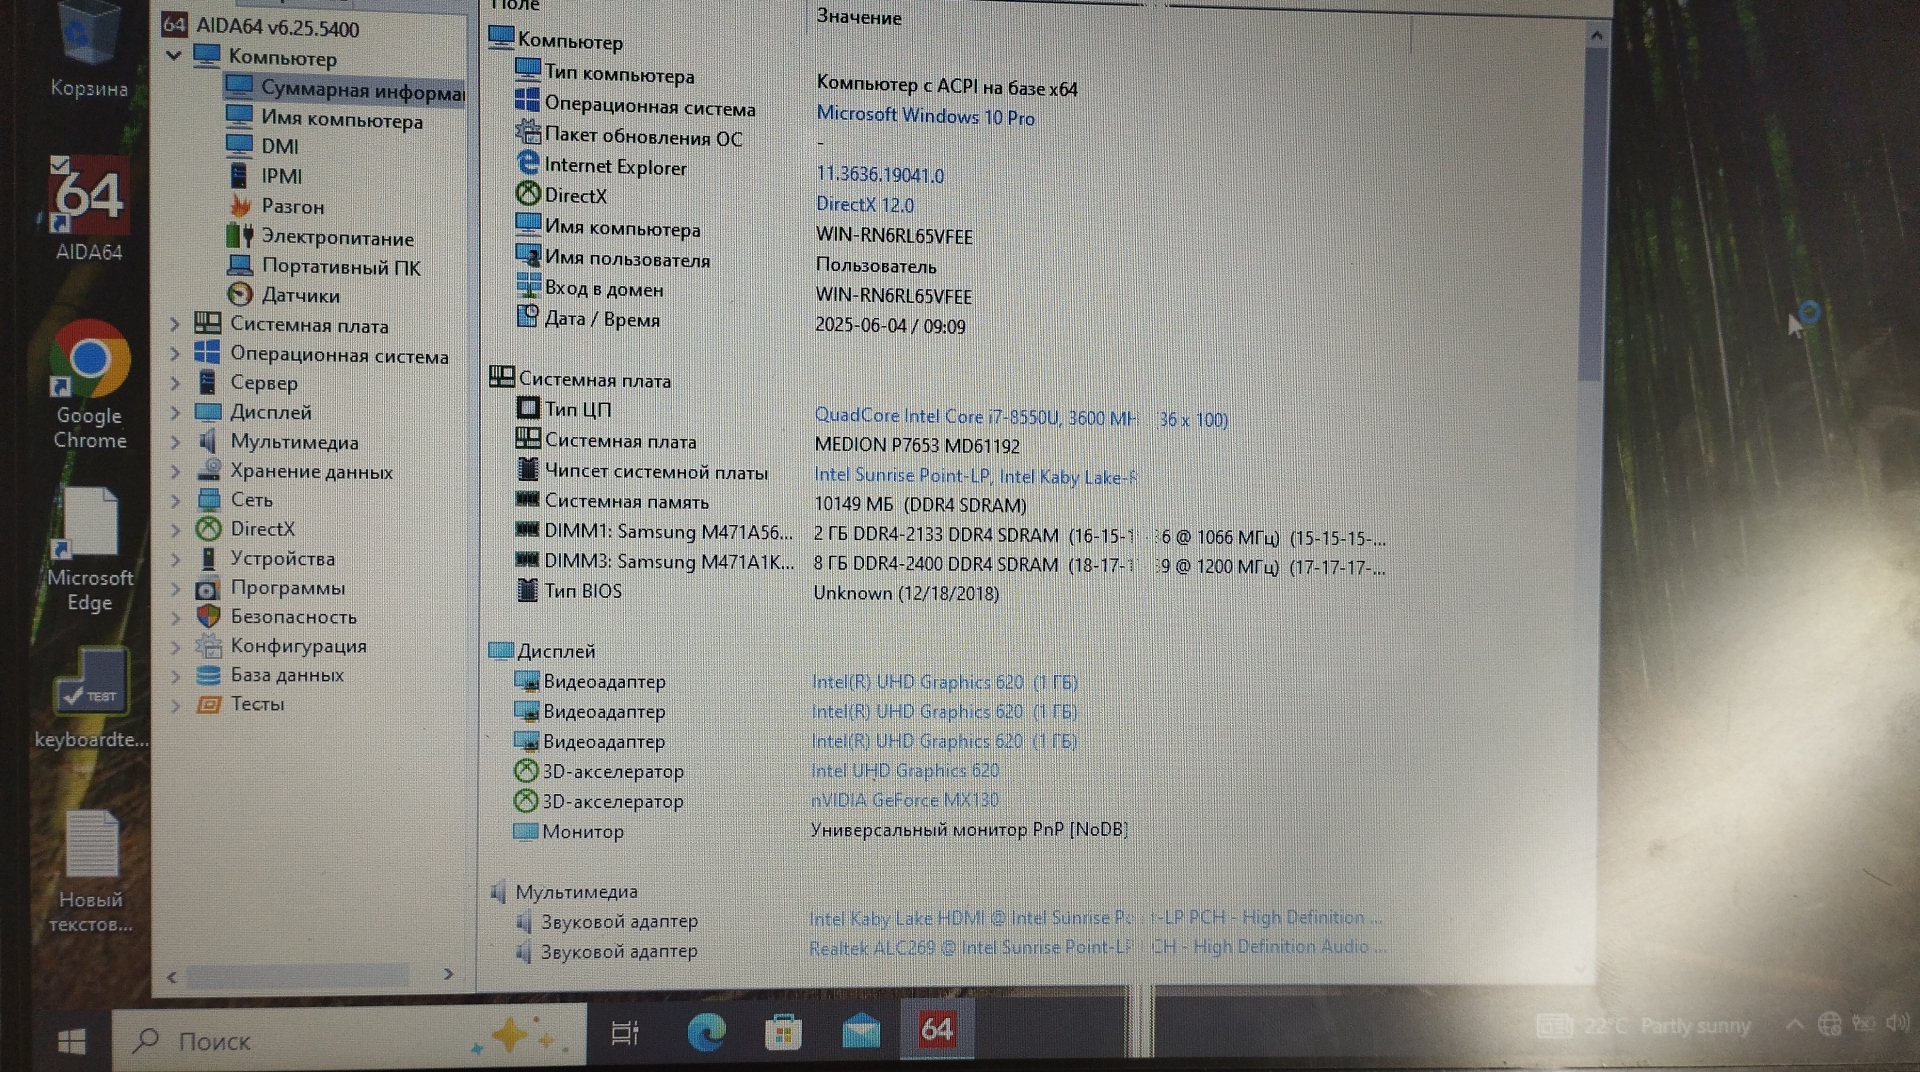Viewport: 1920px width, 1072px height.
Task: Collapse the Компьютер tree node
Action: [174, 56]
